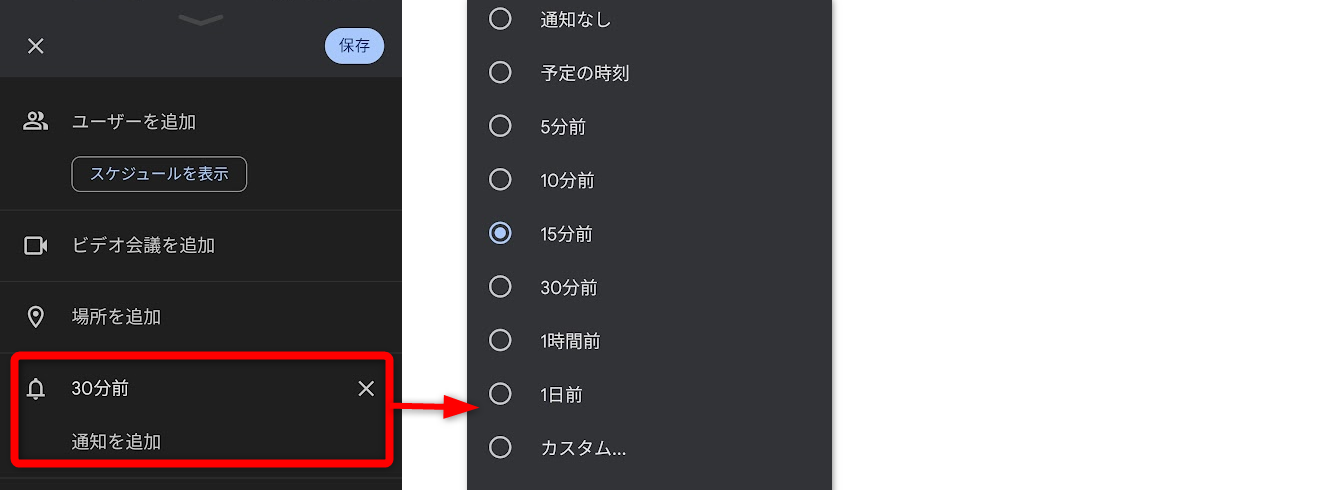Pick the 1時間前 radio option

point(500,341)
